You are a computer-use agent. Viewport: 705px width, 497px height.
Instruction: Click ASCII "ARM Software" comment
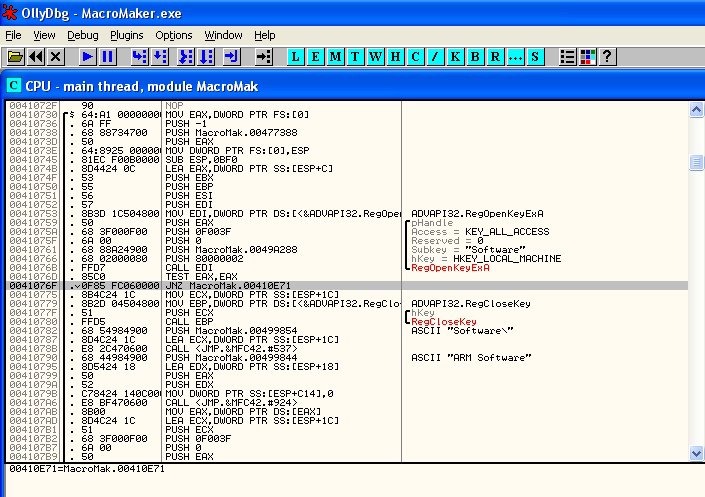(471, 358)
